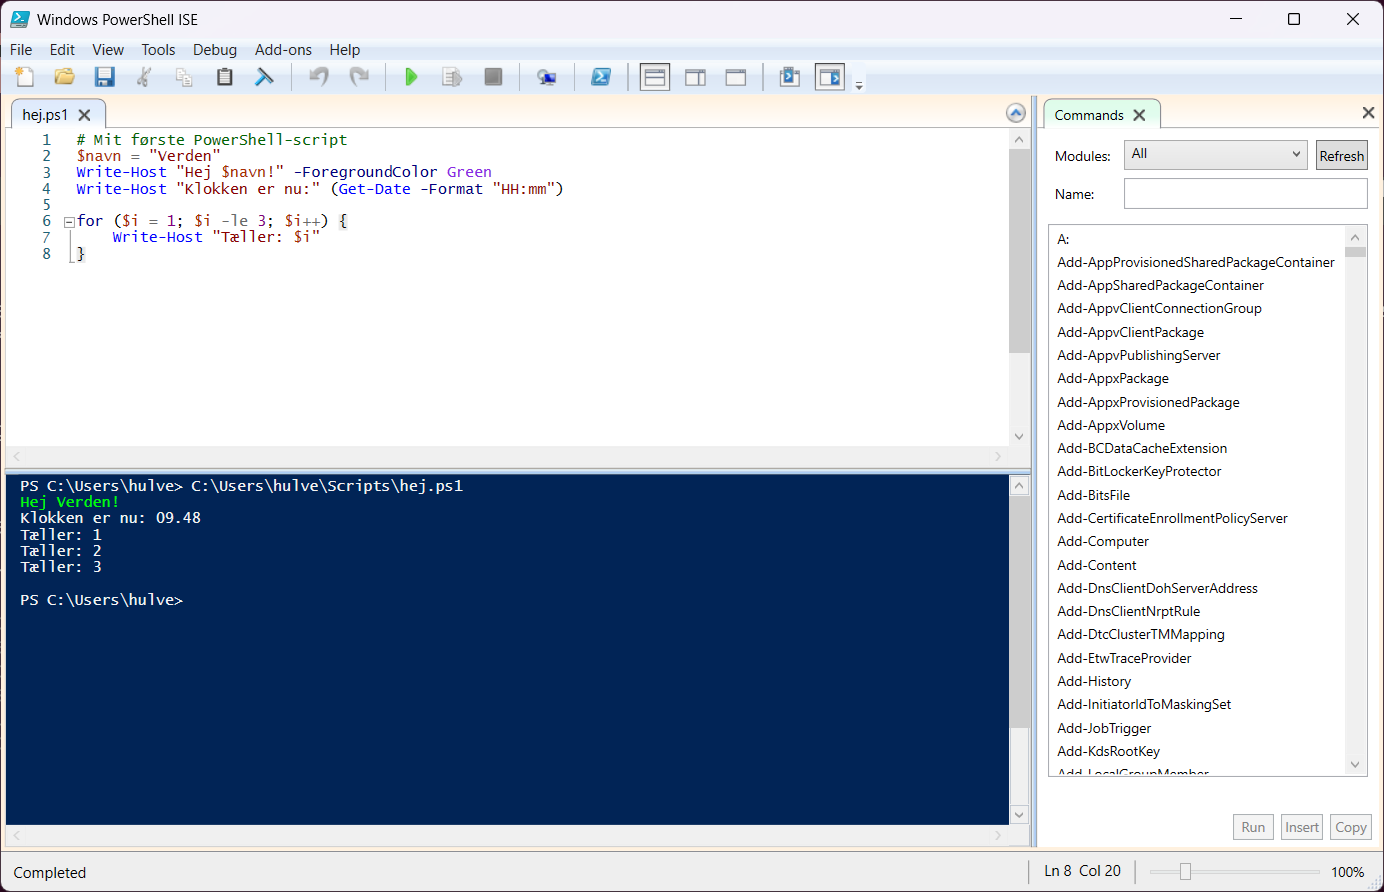Select Add-History in command list
This screenshot has width=1384, height=892.
[x=1094, y=681]
